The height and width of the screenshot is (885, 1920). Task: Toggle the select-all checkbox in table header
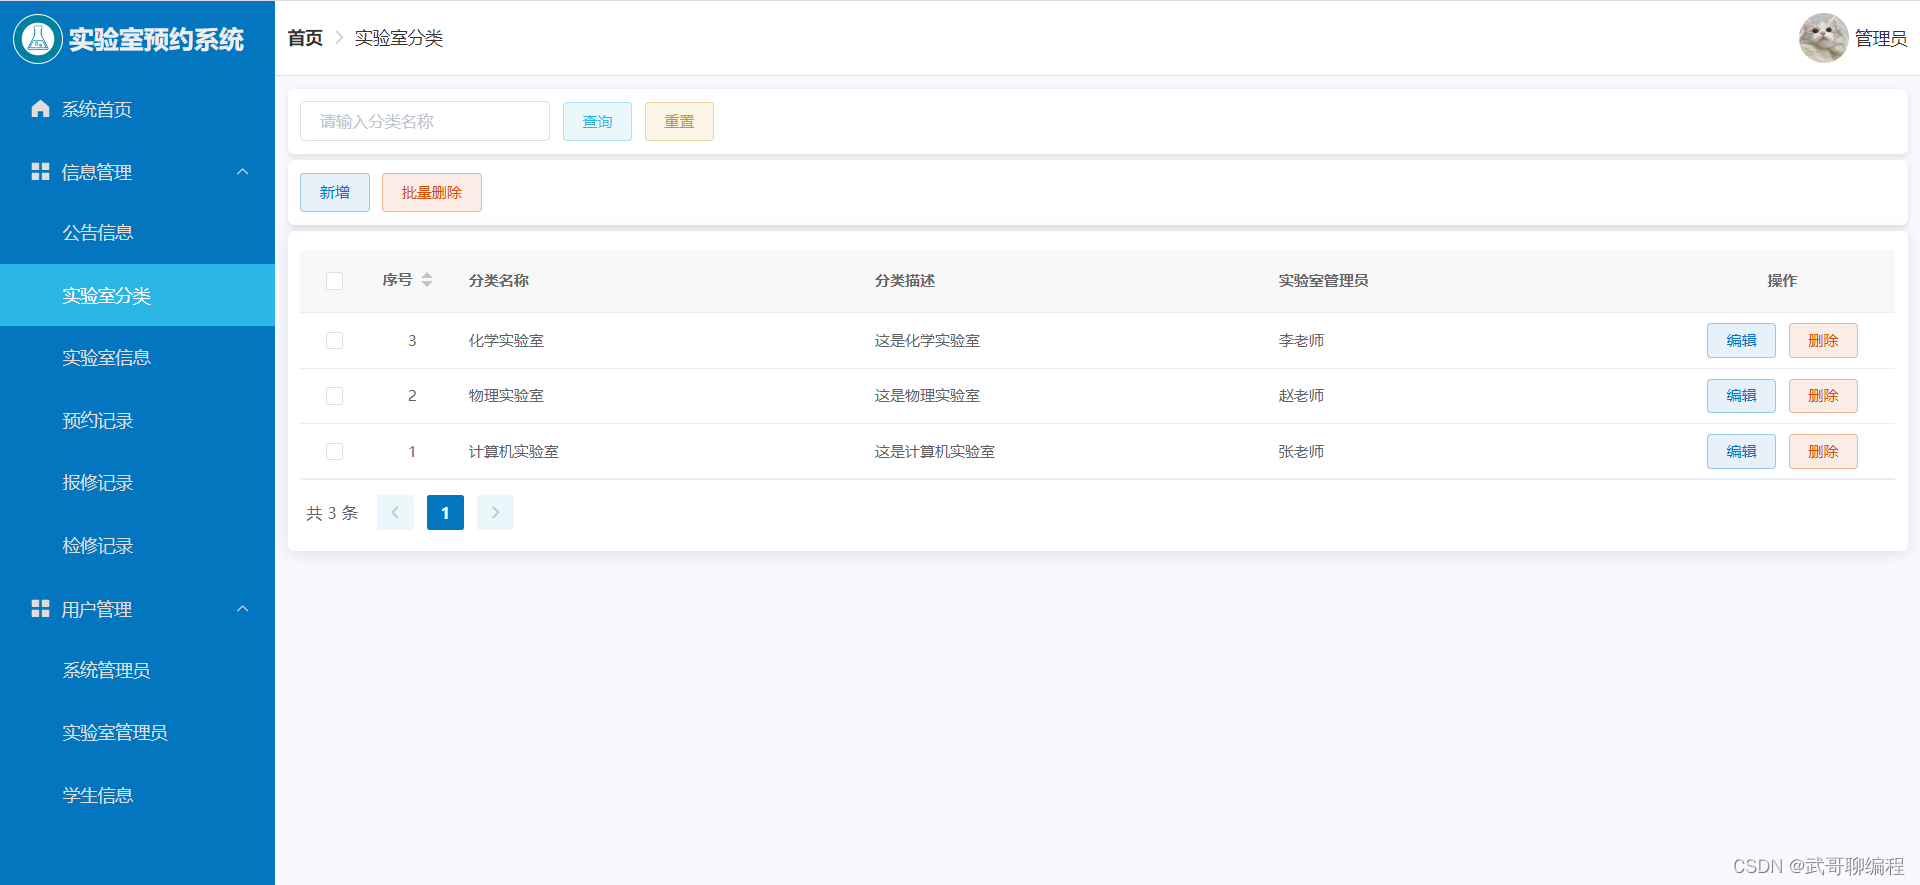click(334, 281)
